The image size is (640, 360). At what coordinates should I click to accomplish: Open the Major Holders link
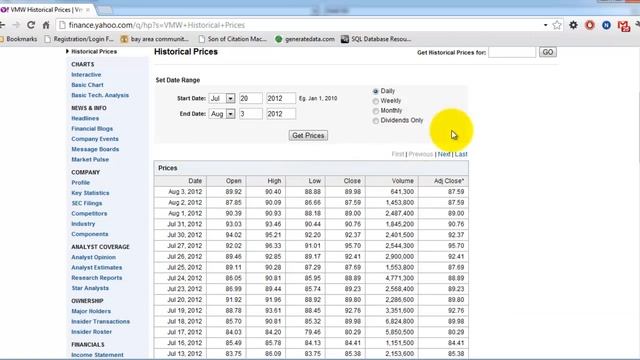point(91,311)
